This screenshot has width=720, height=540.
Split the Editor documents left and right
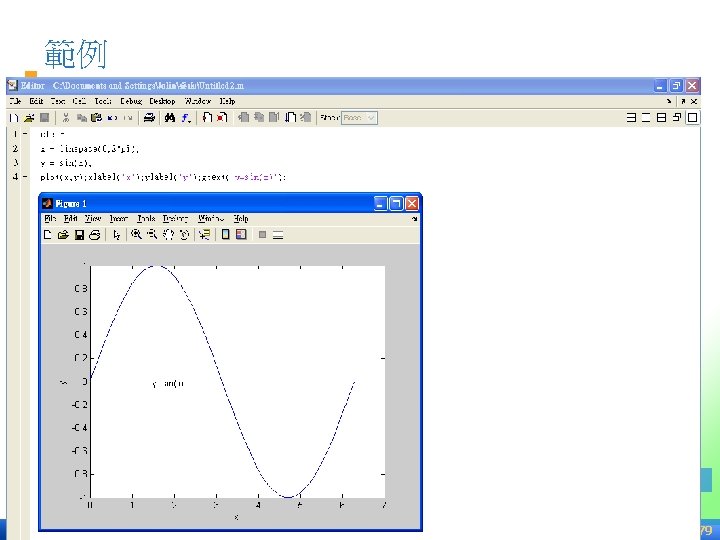(x=646, y=118)
